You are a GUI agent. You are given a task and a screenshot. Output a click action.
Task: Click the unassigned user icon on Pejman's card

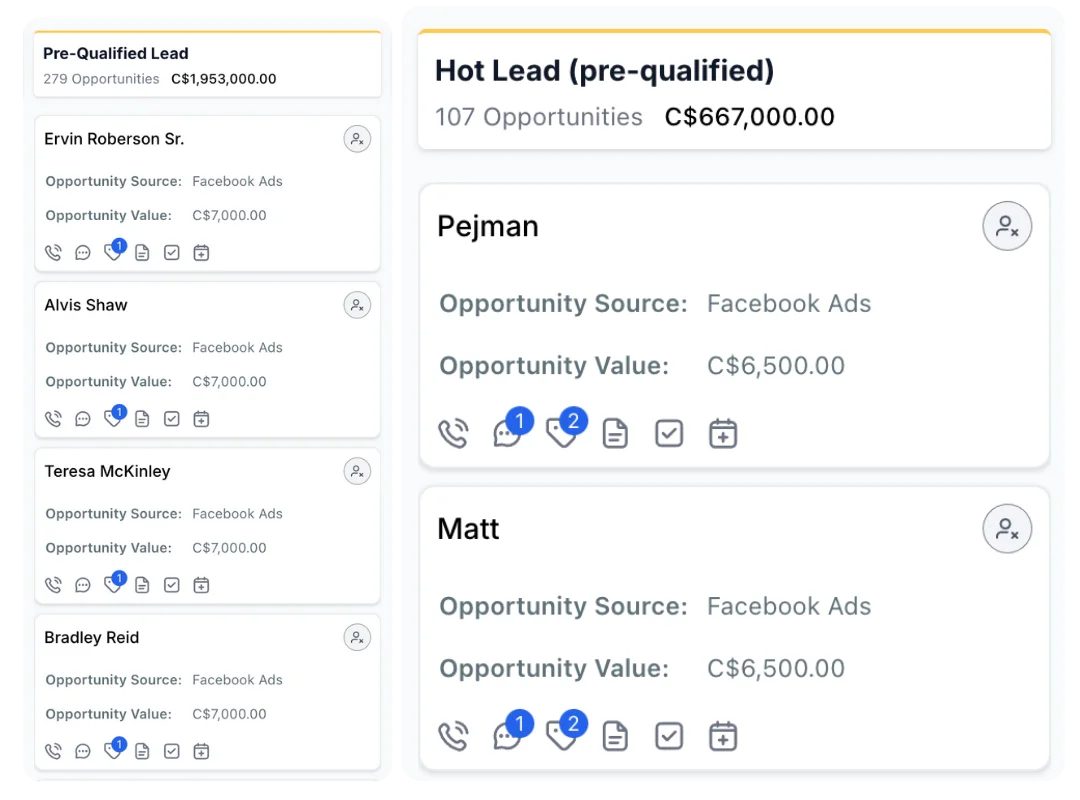(1007, 227)
